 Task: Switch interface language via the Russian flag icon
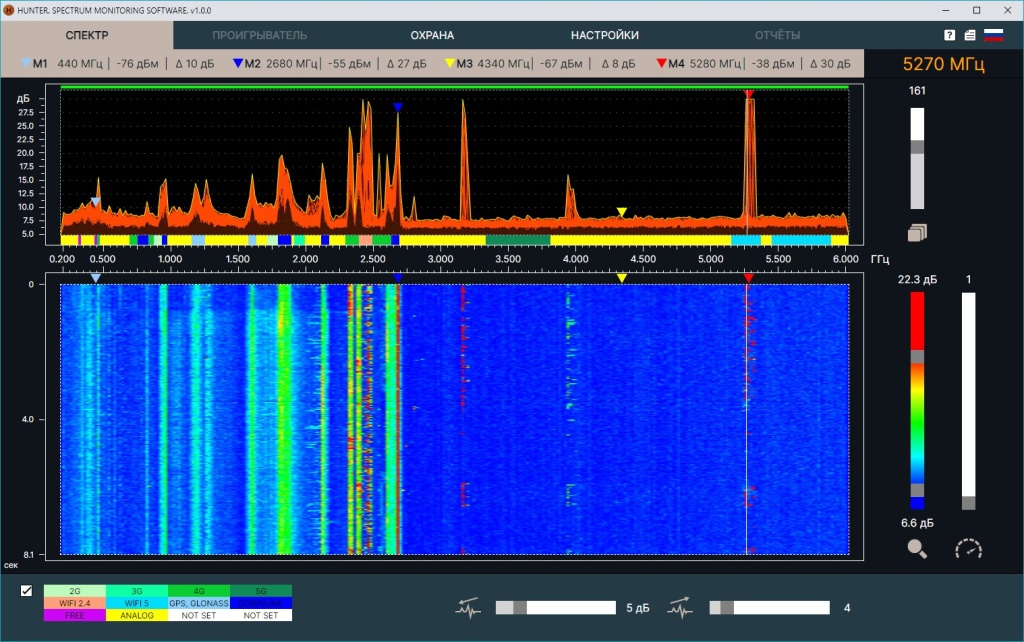992,33
